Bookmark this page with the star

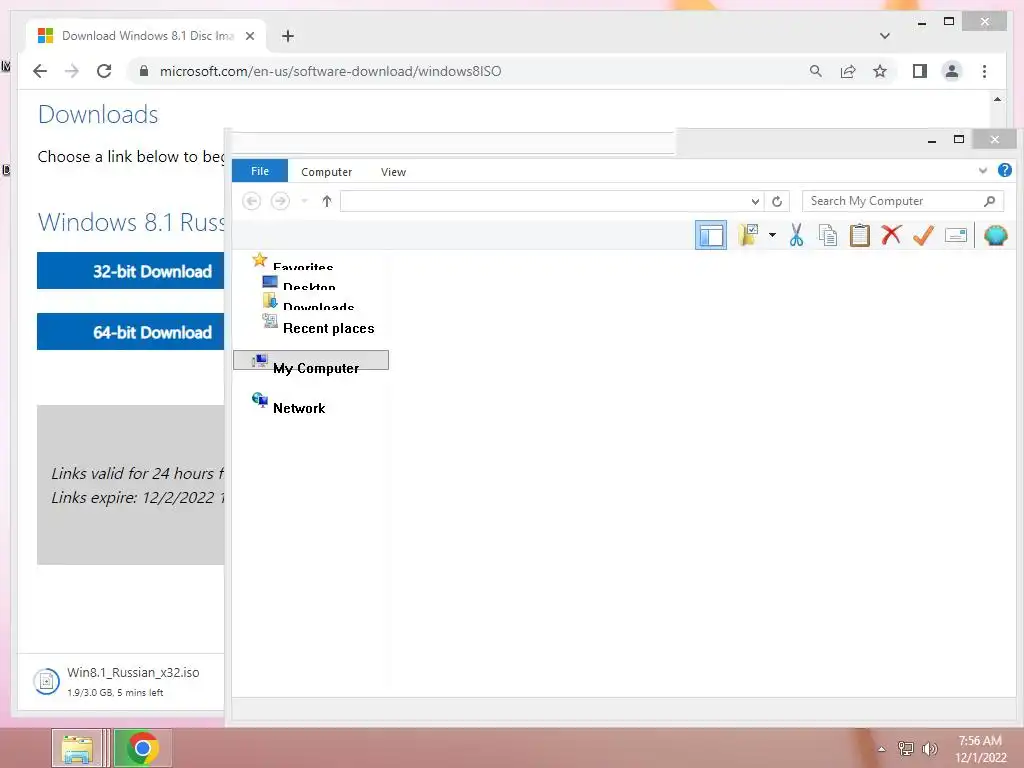880,71
